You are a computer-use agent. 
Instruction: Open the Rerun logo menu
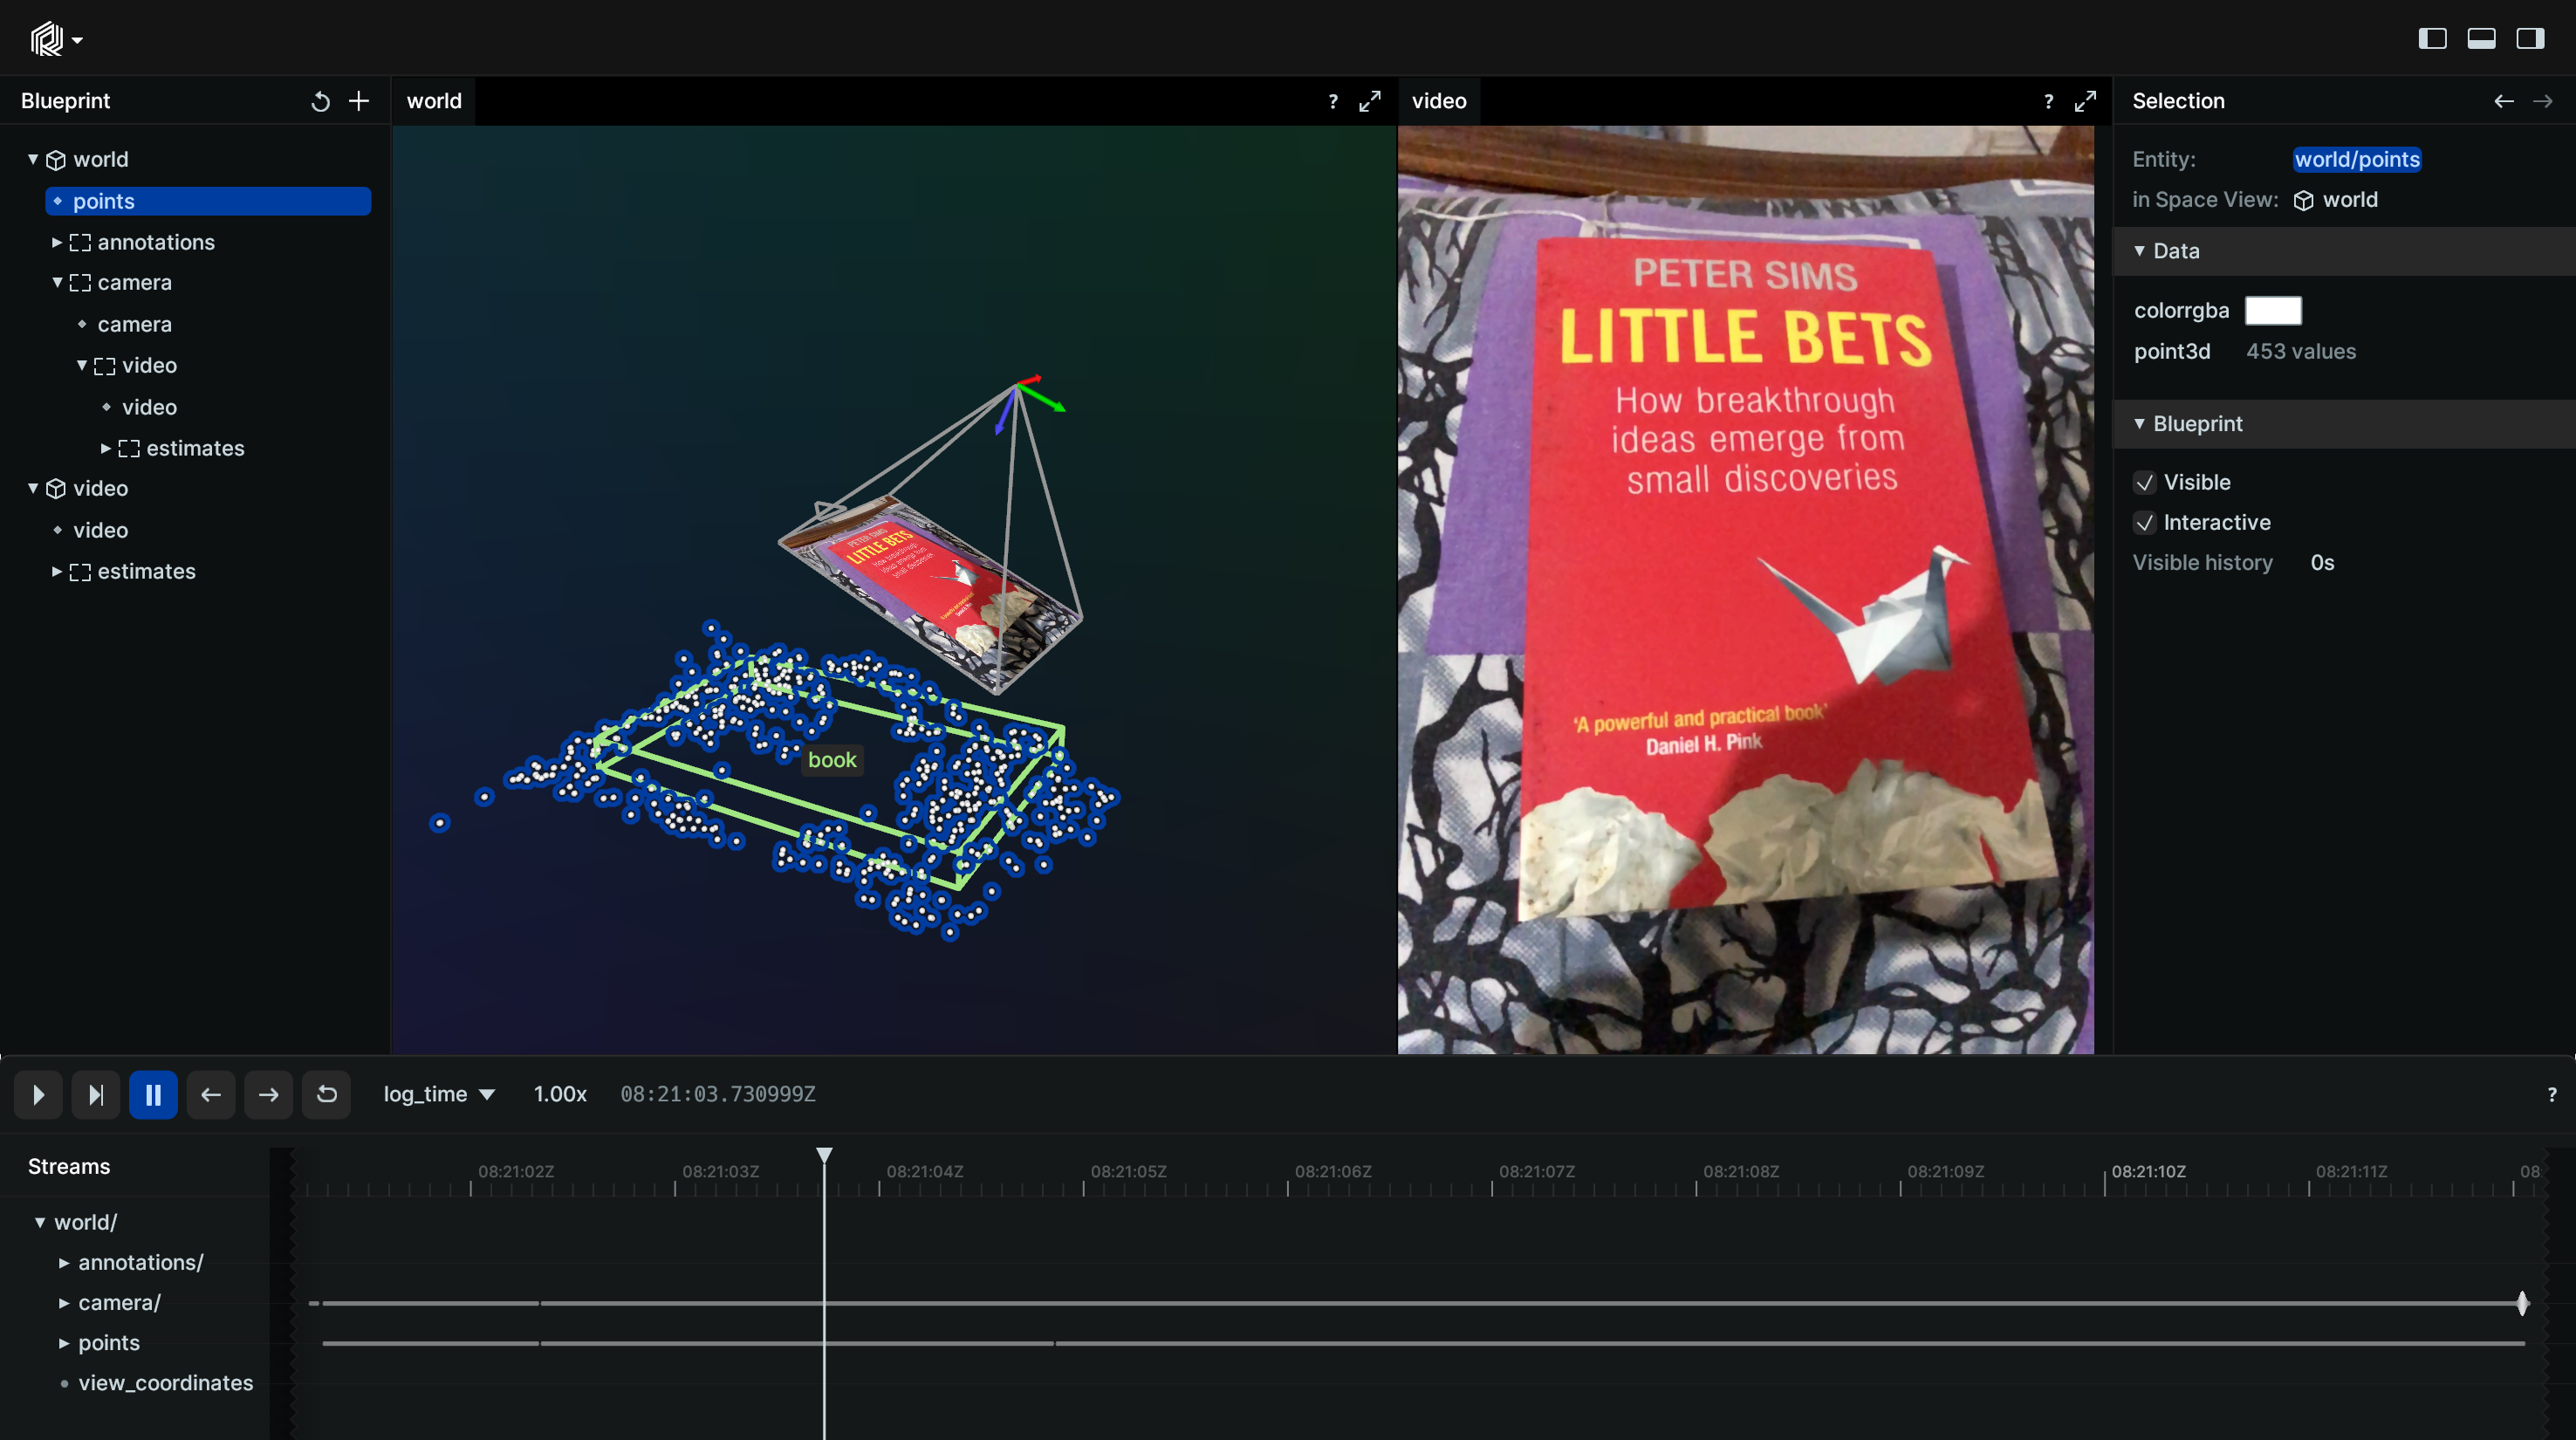click(56, 39)
